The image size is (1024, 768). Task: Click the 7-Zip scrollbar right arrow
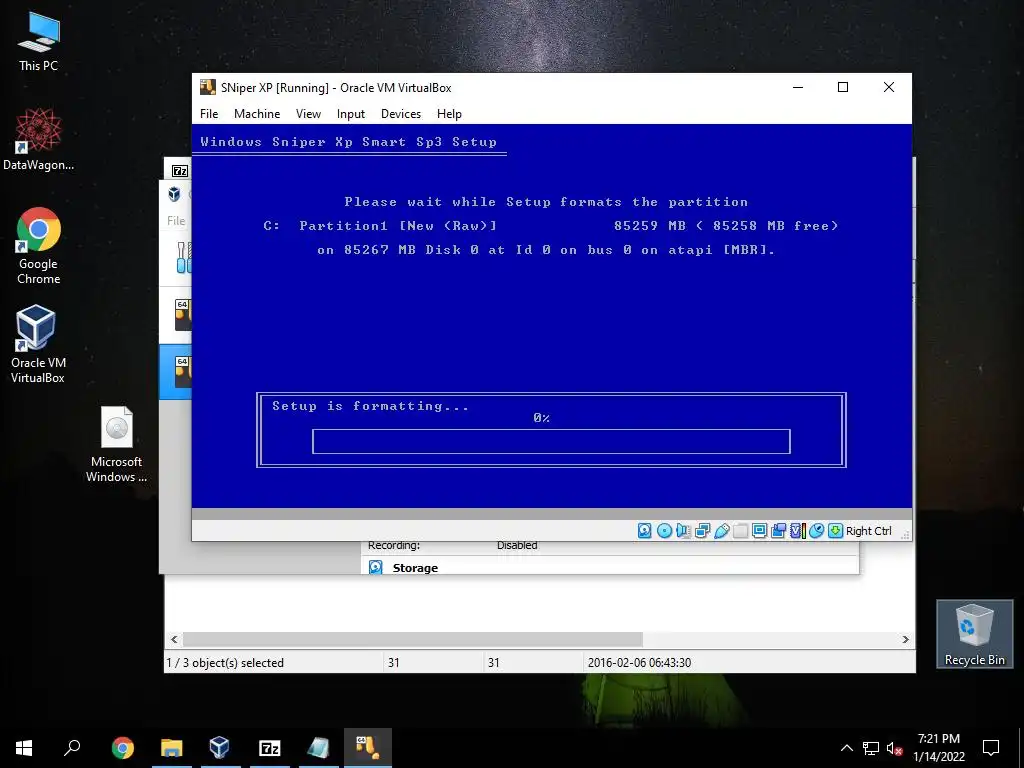tap(906, 639)
